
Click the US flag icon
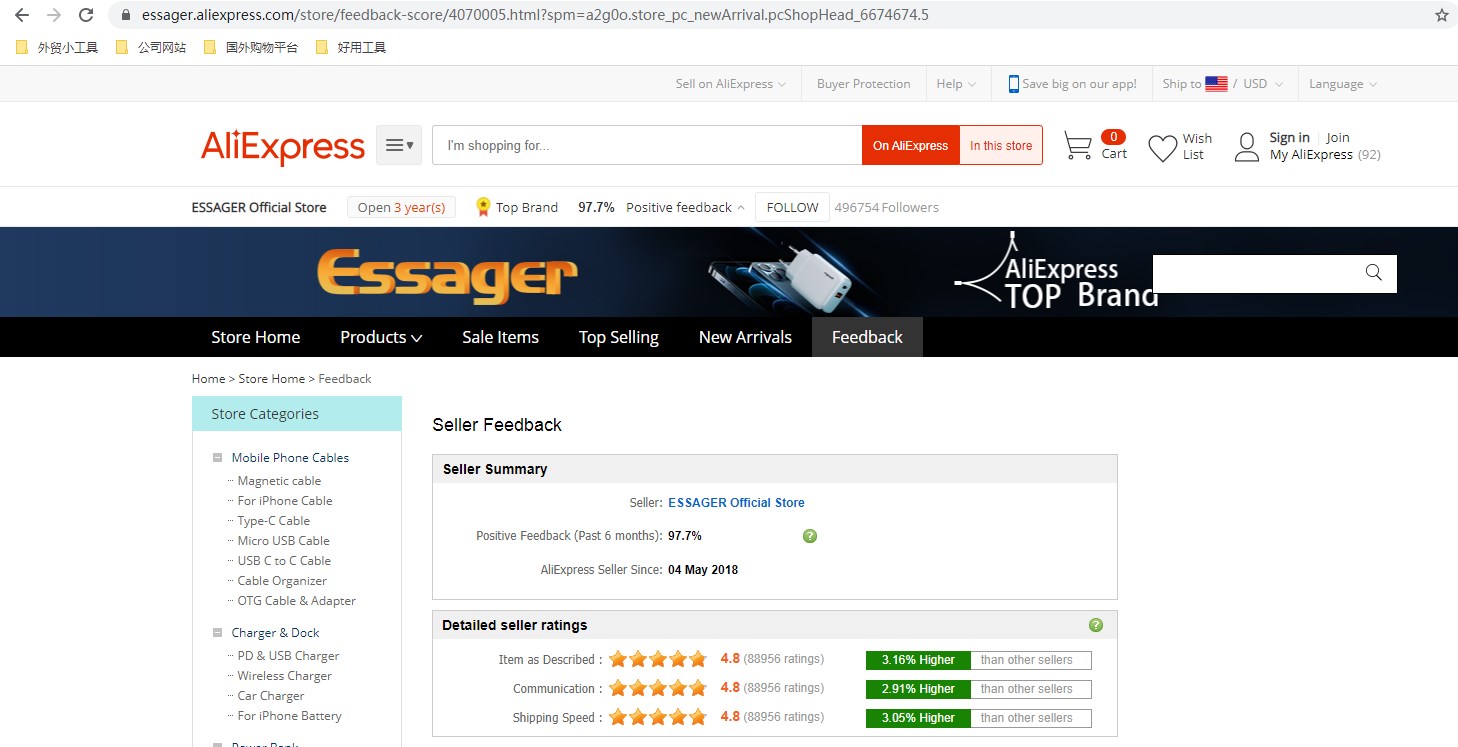1216,84
